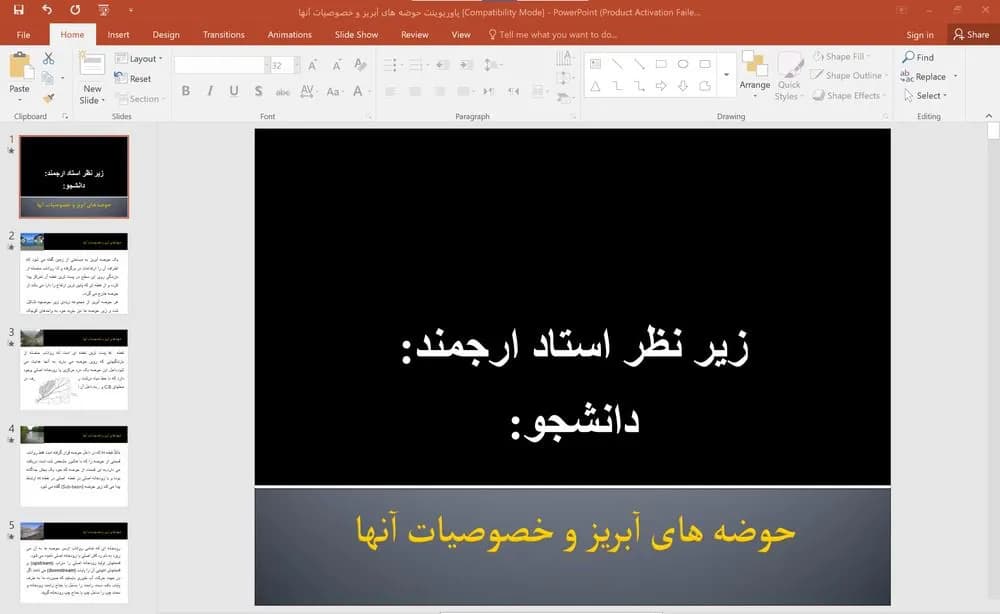The image size is (1000, 614).
Task: Click the numbering list button
Action: tap(417, 65)
